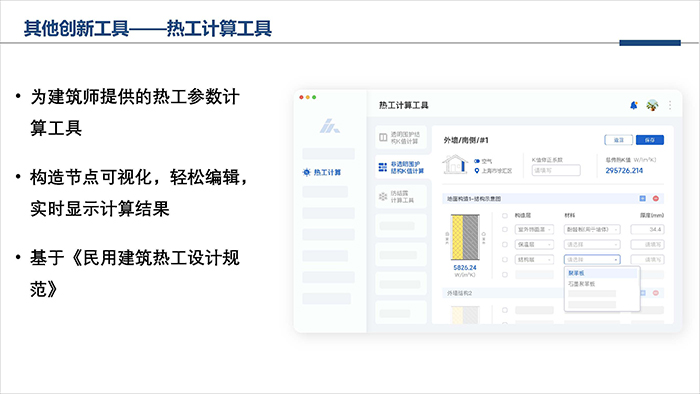Click the first structure section header label
700x394 pixels.
pyautogui.click(x=474, y=199)
